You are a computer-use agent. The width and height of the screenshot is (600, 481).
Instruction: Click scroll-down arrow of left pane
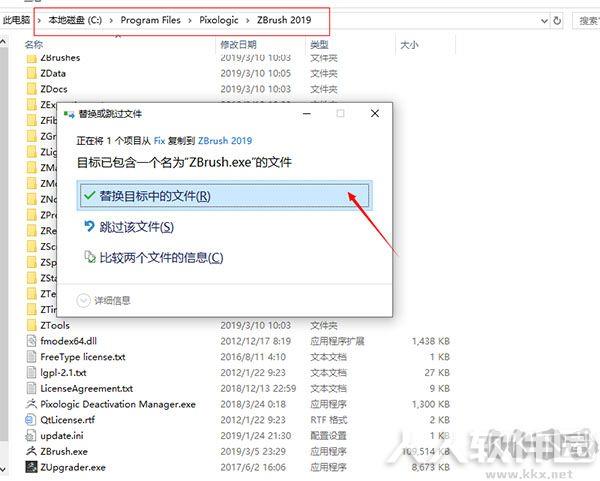pos(3,468)
